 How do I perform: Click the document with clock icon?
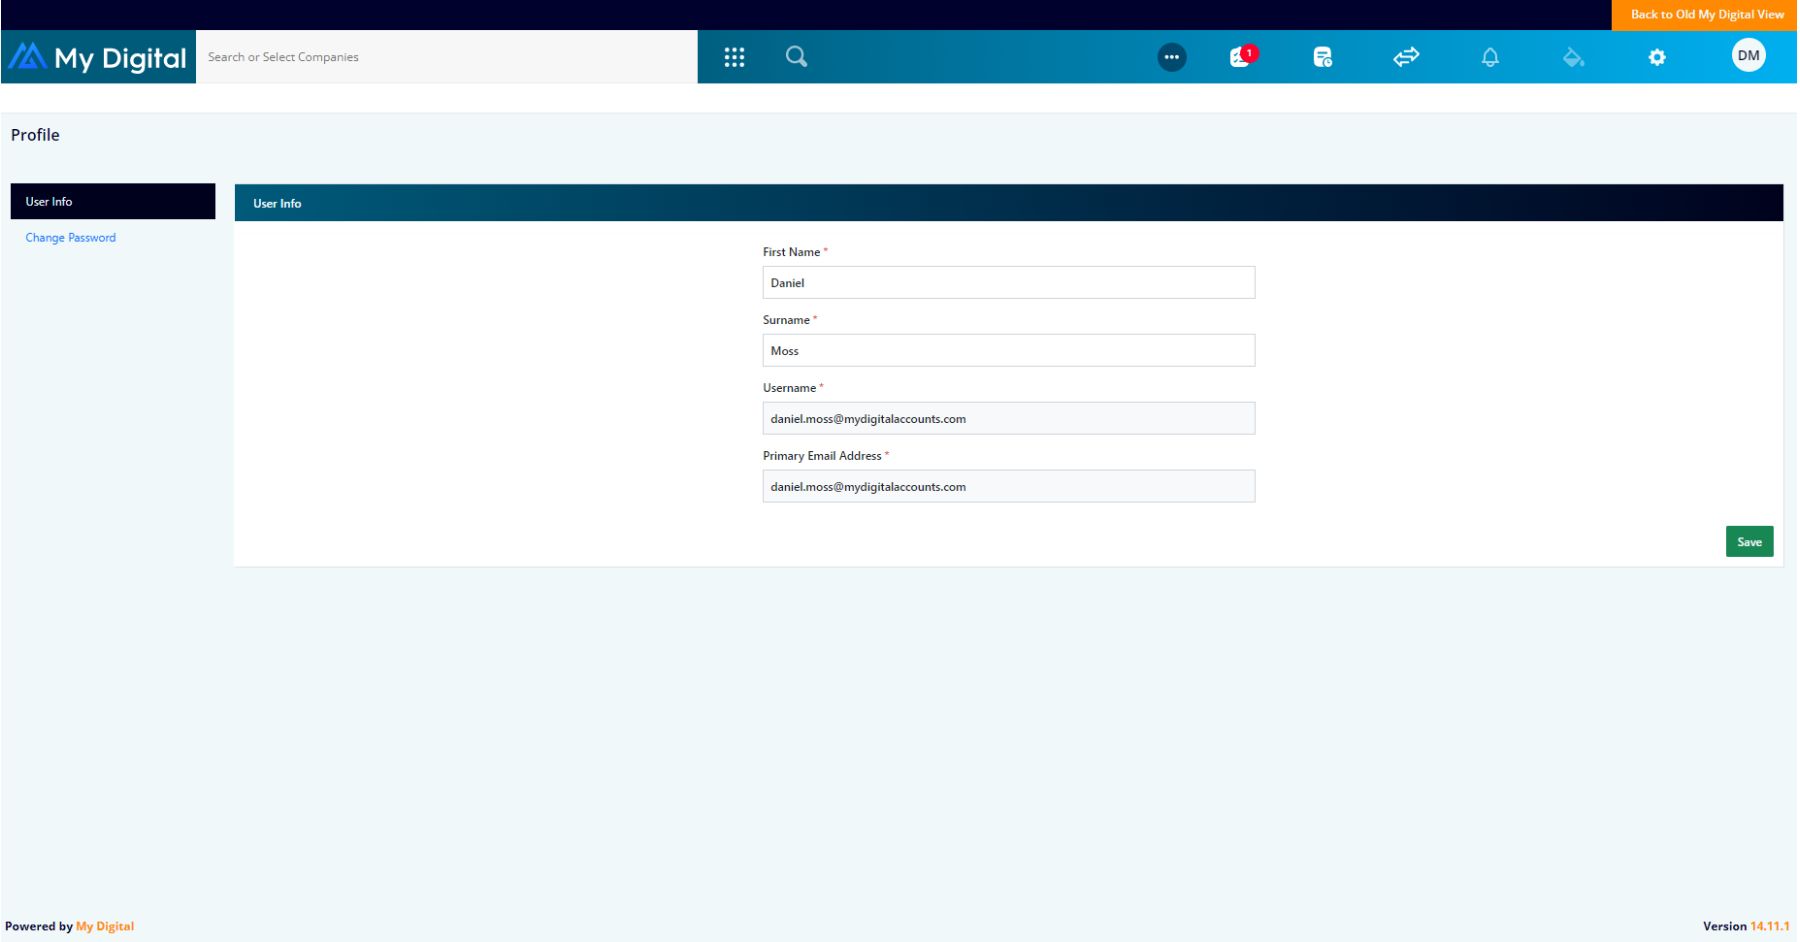pyautogui.click(x=1322, y=57)
